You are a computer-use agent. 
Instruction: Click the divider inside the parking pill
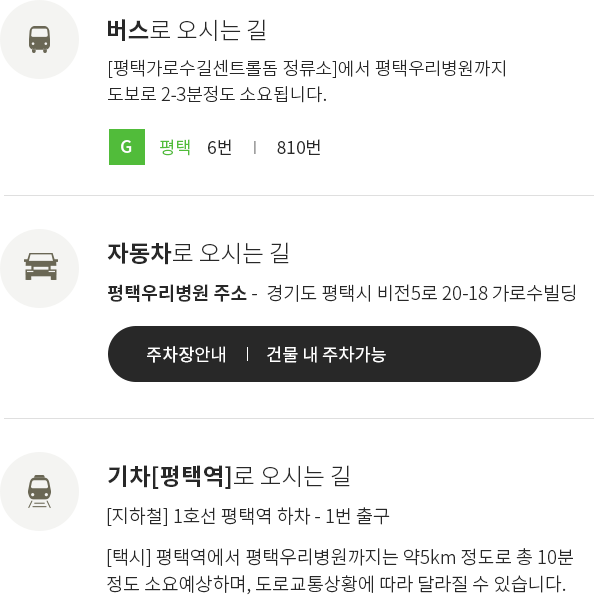click(247, 354)
